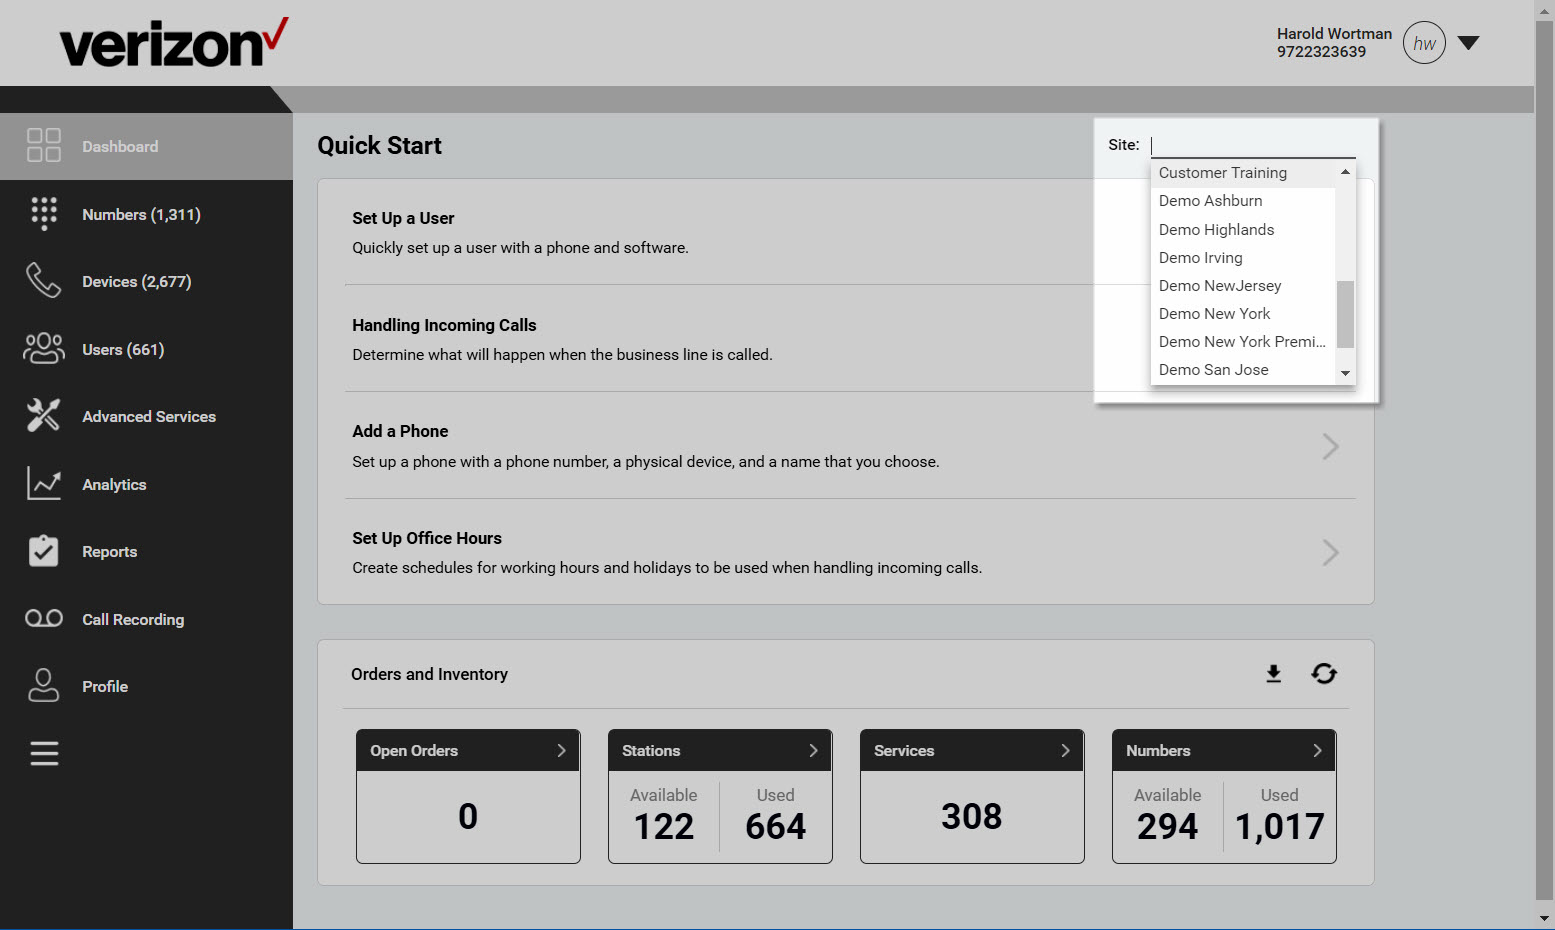Image resolution: width=1555 pixels, height=930 pixels.
Task: Click Services count 308
Action: tap(971, 816)
